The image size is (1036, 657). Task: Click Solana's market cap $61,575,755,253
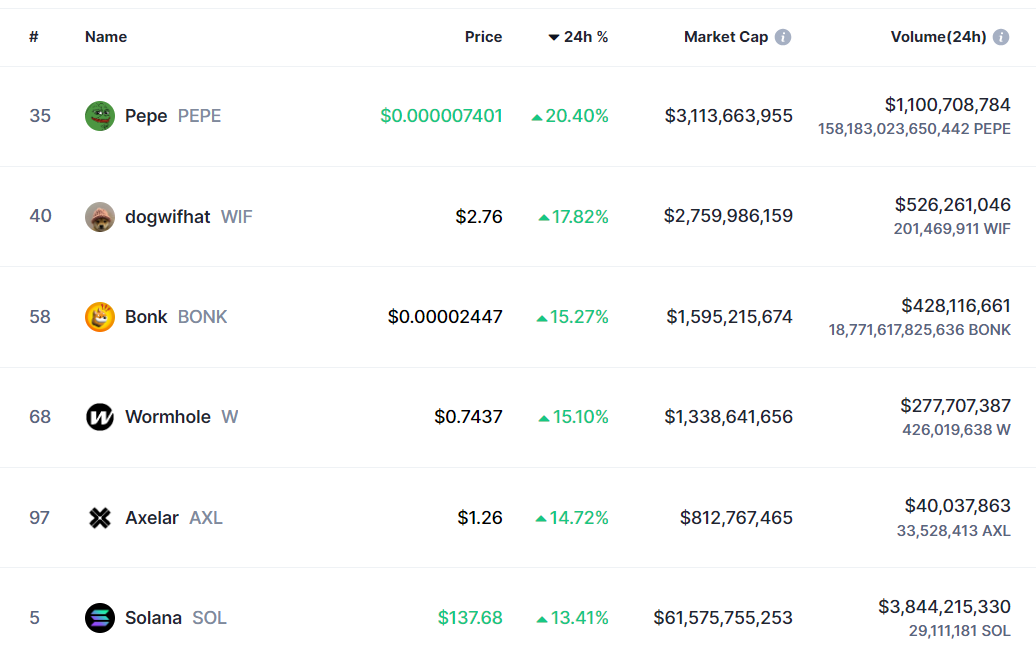point(723,618)
